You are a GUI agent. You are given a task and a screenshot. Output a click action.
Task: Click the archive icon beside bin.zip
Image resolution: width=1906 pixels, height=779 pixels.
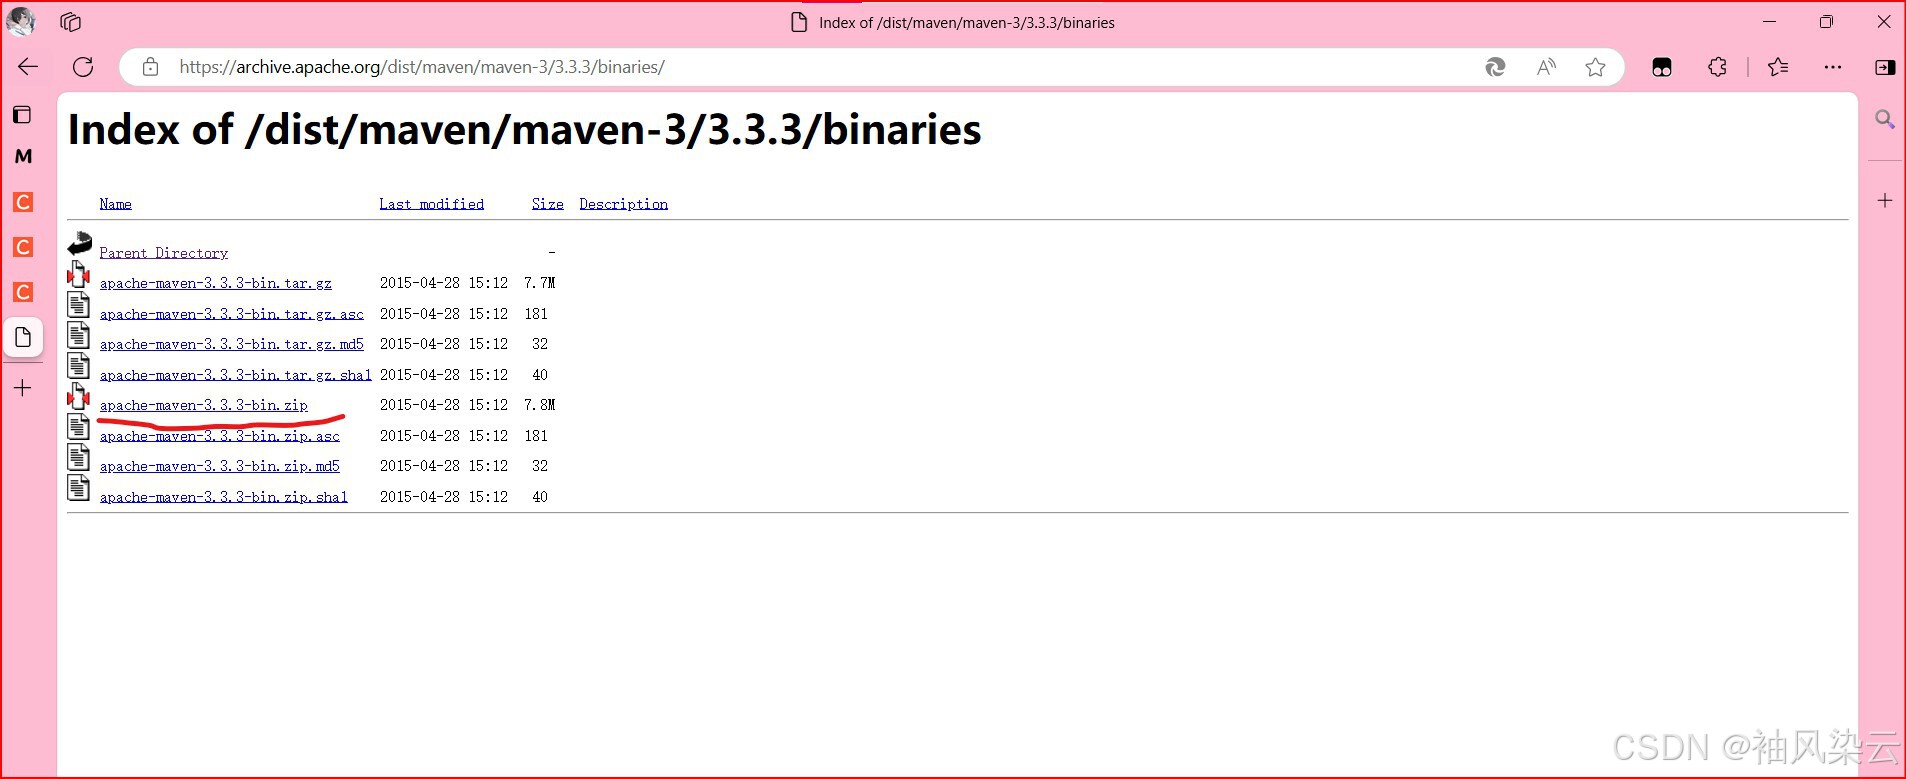coord(79,396)
